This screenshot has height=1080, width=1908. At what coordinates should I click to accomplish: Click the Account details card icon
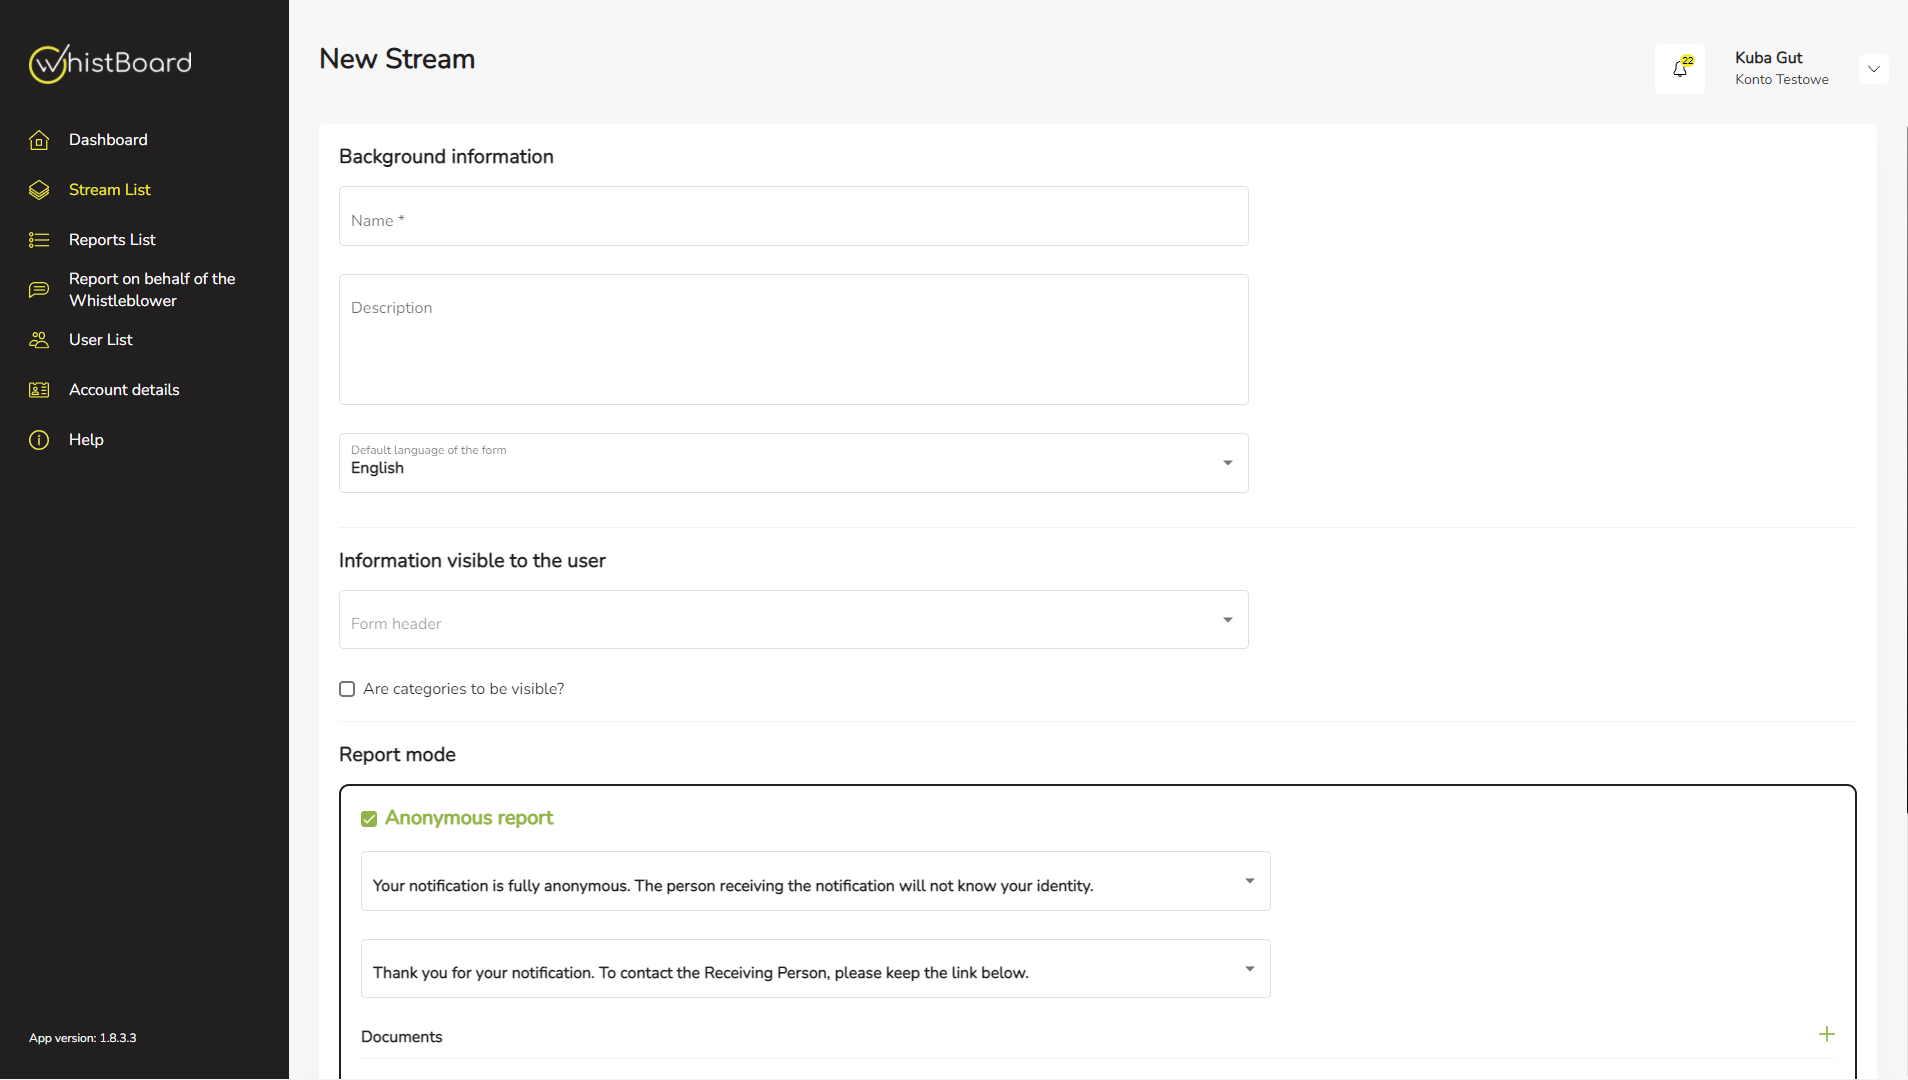coord(39,390)
